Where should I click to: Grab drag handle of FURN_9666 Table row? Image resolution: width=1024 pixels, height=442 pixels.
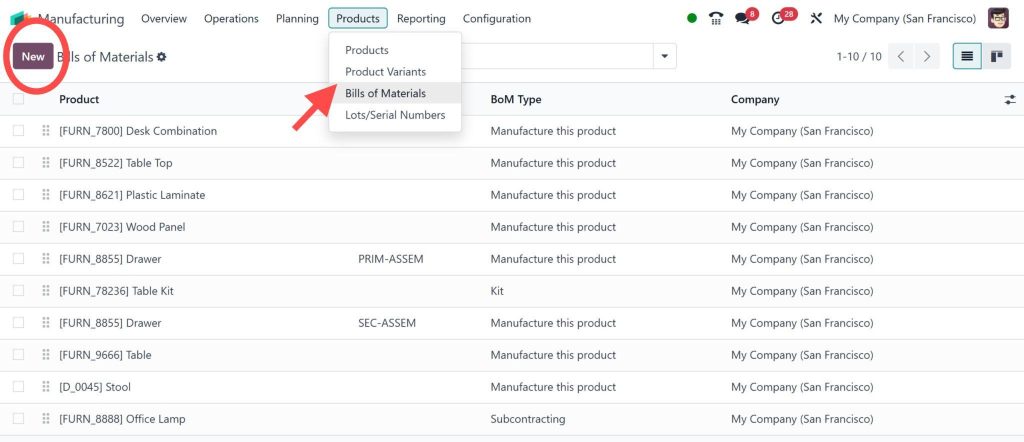click(46, 355)
